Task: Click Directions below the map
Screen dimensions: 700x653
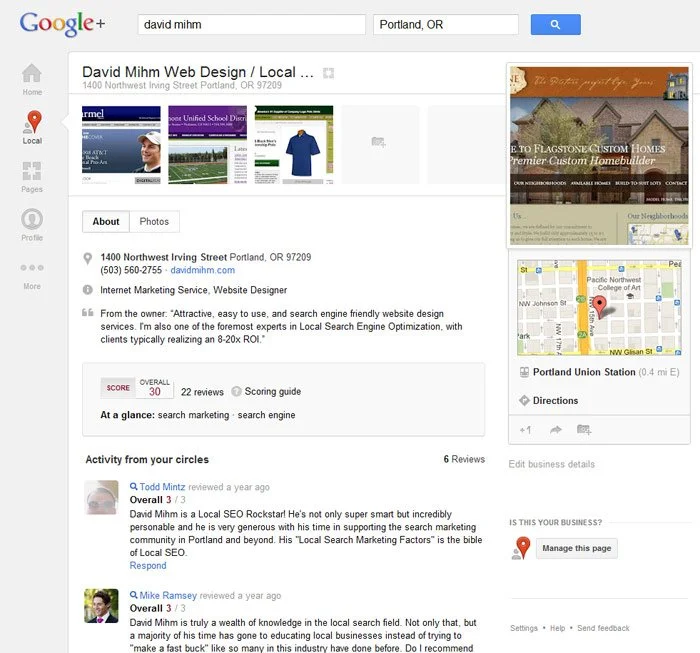Action: 555,400
